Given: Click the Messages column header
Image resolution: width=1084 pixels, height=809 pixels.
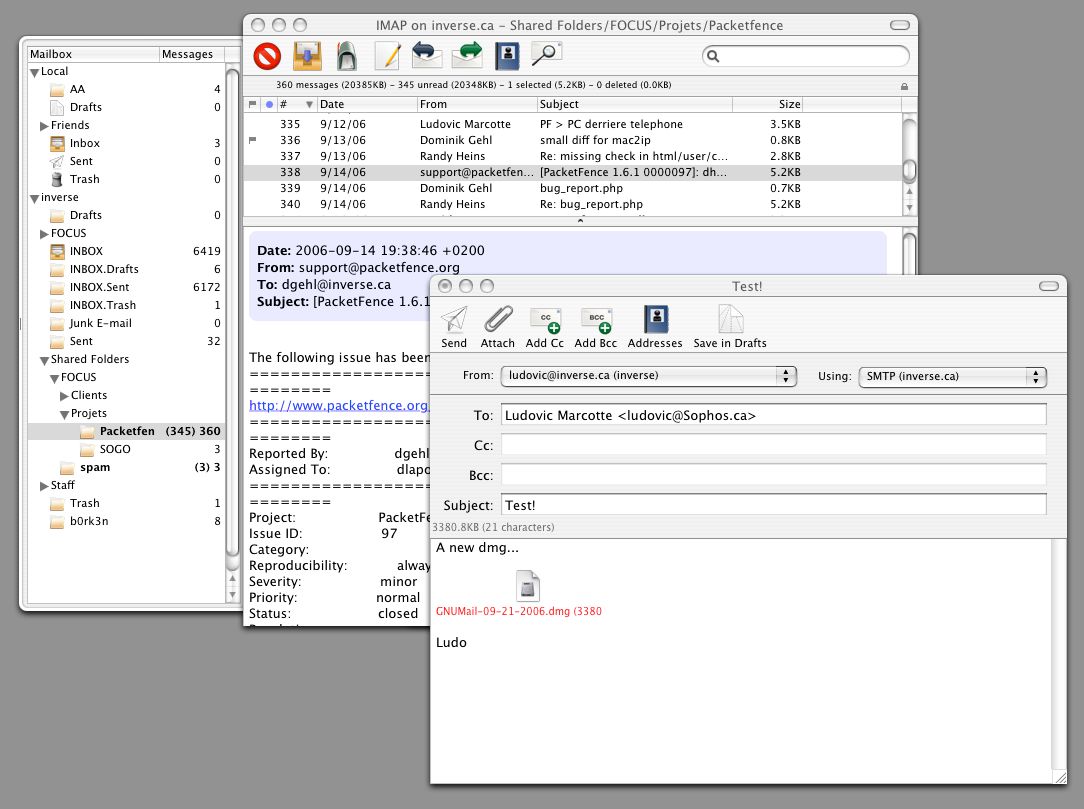Looking at the screenshot, I should [x=191, y=54].
